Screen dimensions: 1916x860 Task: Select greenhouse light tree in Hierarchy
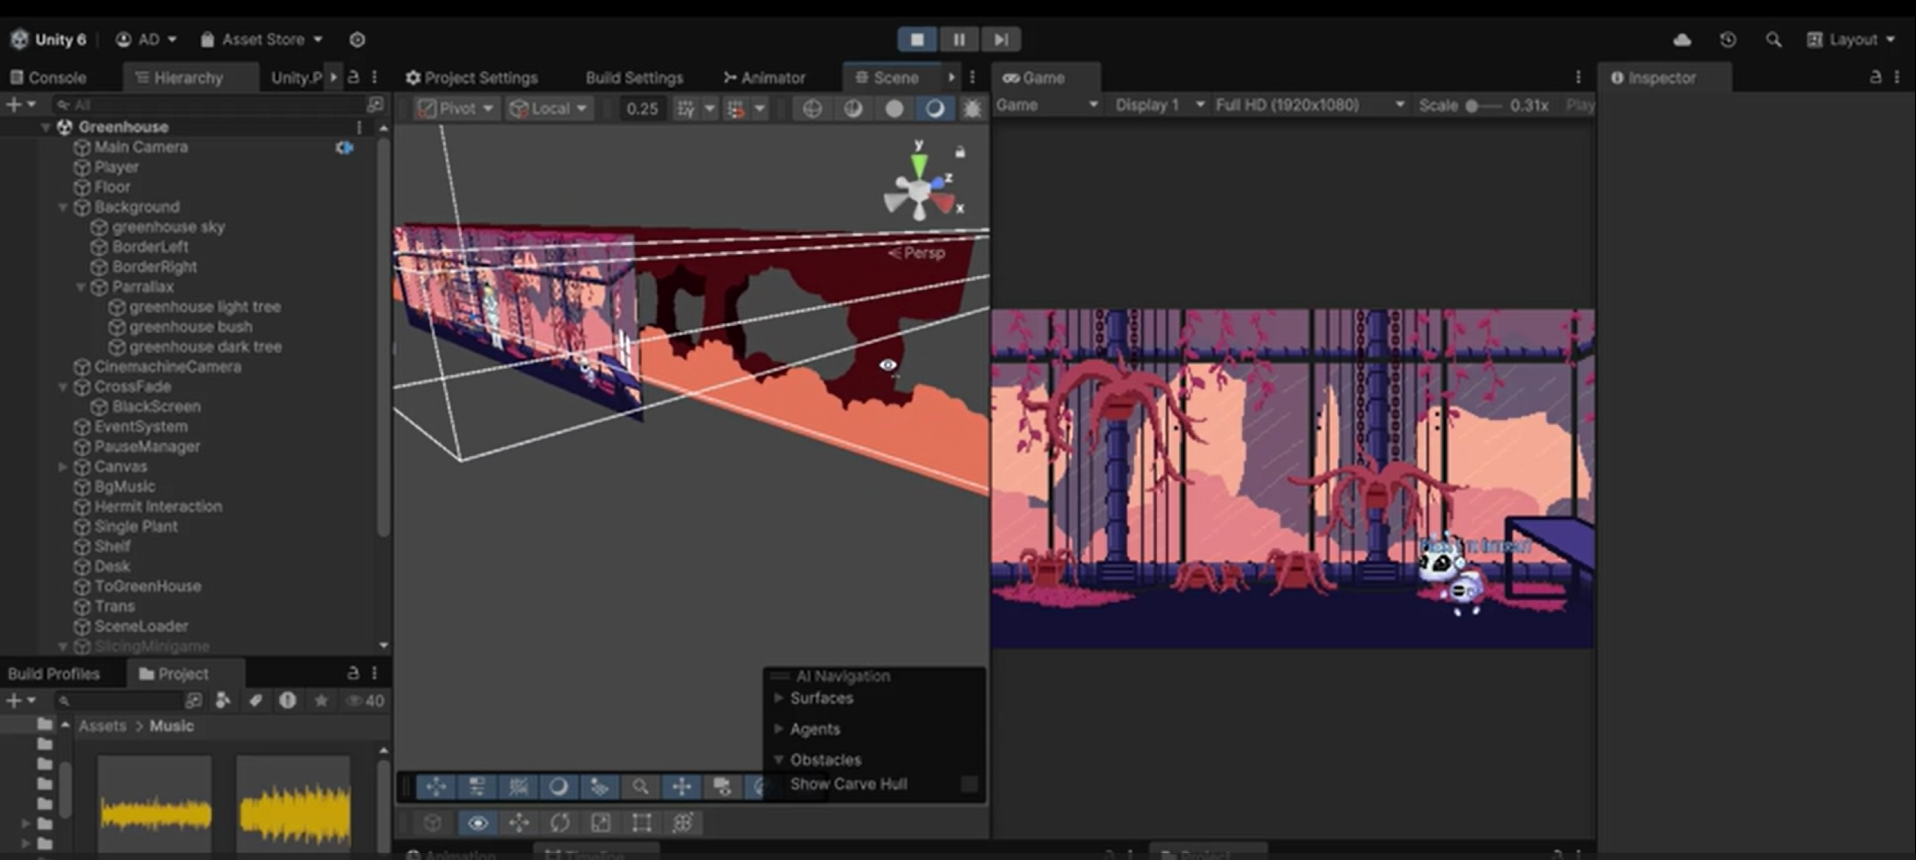click(x=204, y=306)
